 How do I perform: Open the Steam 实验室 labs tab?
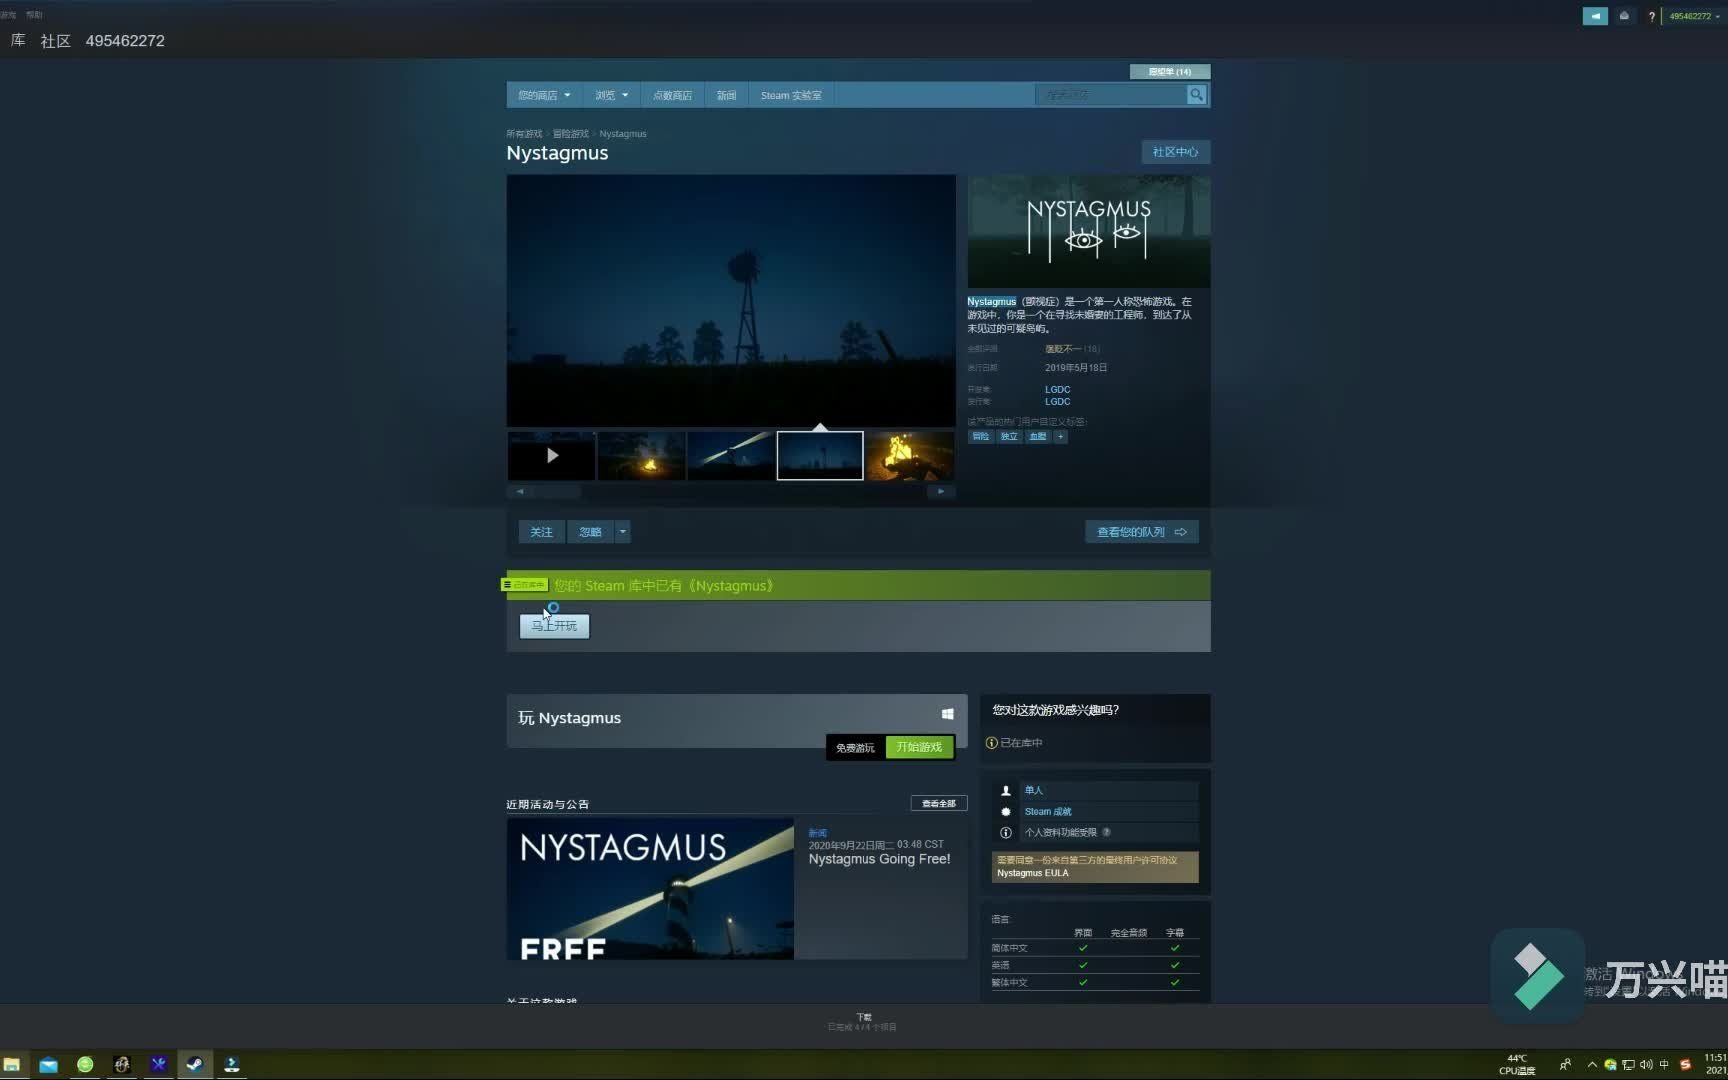791,95
